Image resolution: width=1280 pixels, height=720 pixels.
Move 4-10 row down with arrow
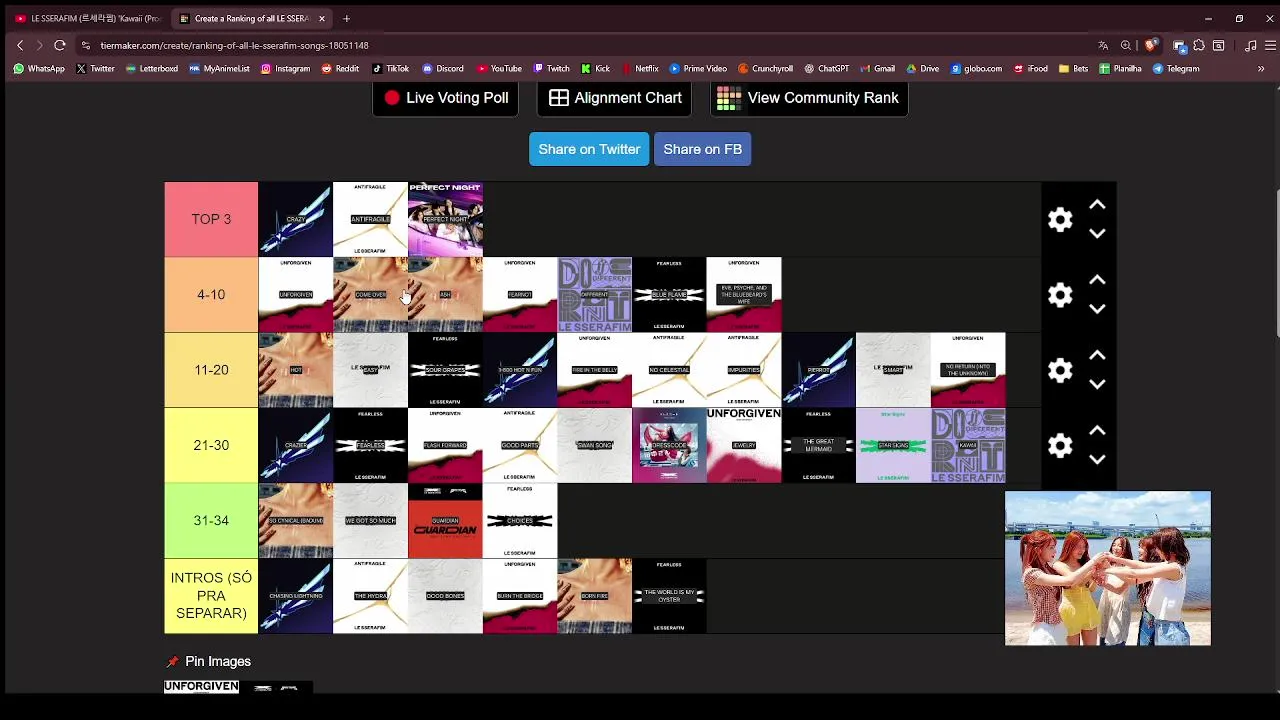(1097, 309)
